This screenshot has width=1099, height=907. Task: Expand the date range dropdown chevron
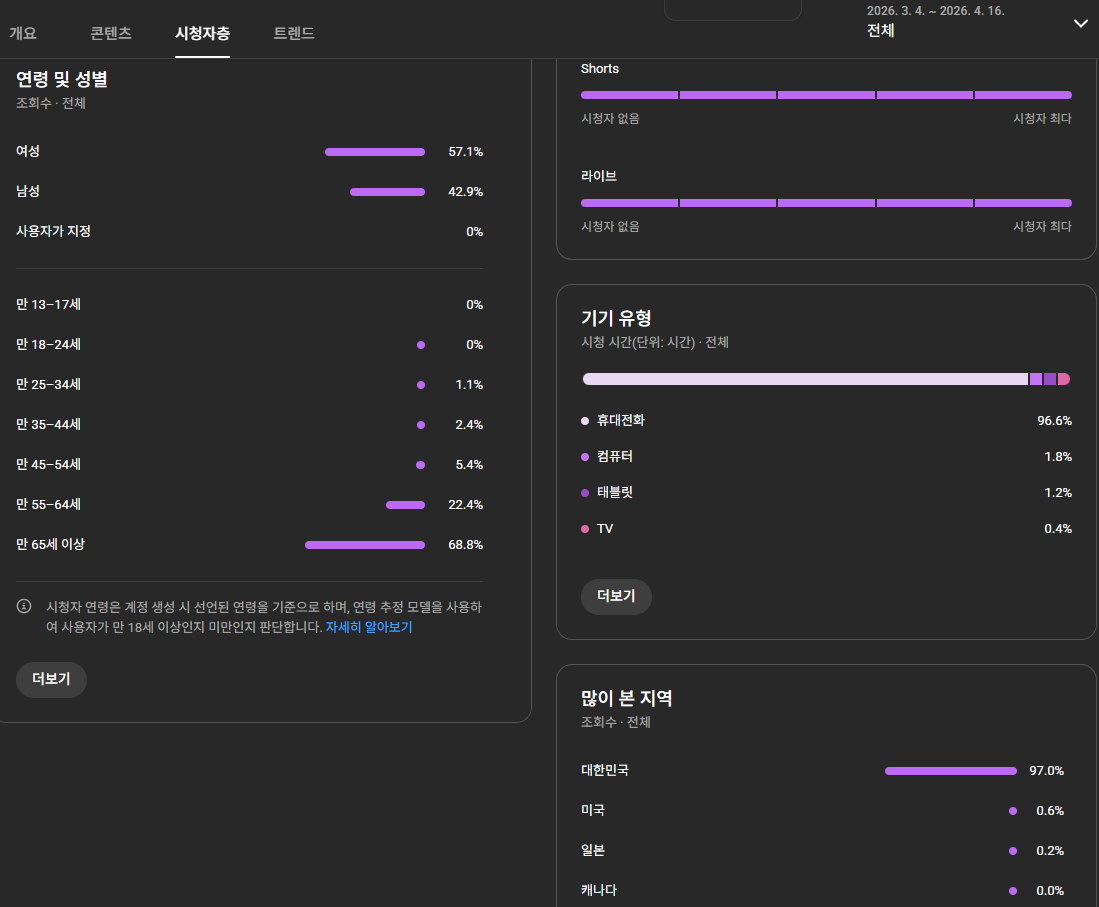tap(1080, 24)
